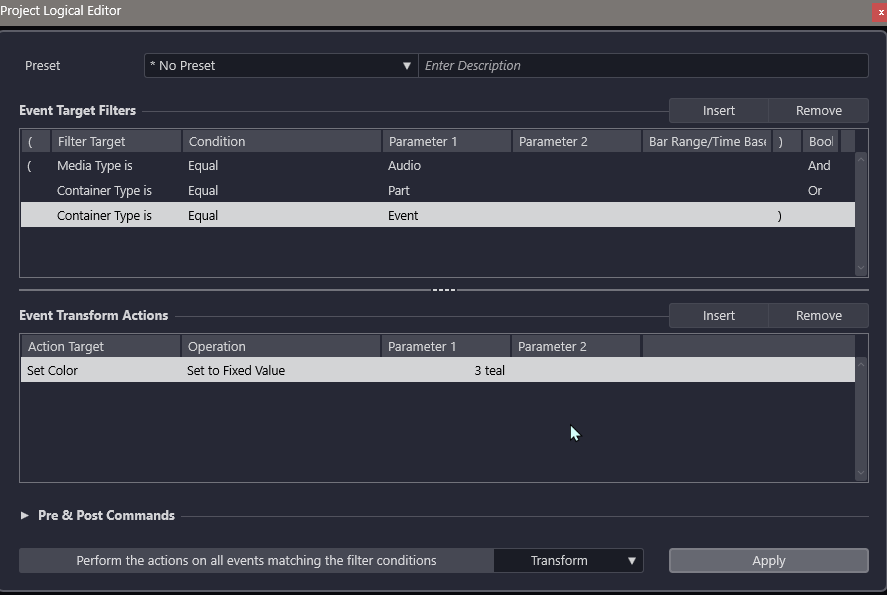
Task: Change the And boolean operator on the Media Type row
Action: [x=819, y=165]
